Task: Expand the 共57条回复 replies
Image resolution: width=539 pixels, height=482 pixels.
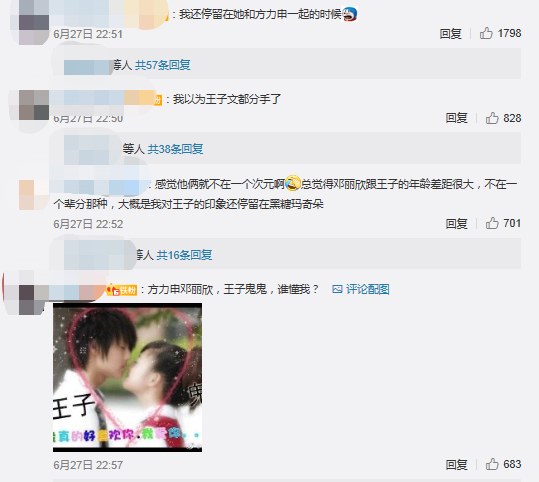Action: [x=163, y=65]
